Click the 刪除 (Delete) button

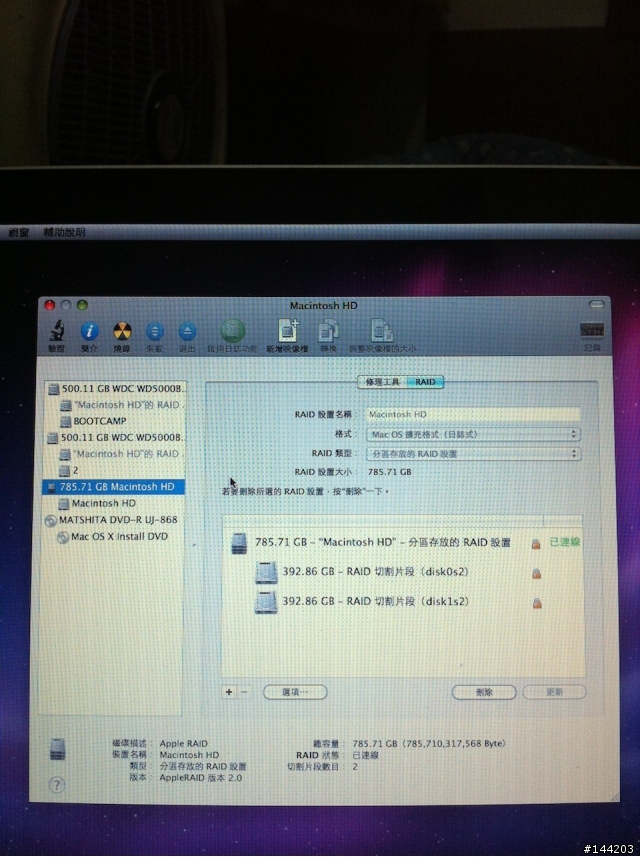[x=484, y=692]
